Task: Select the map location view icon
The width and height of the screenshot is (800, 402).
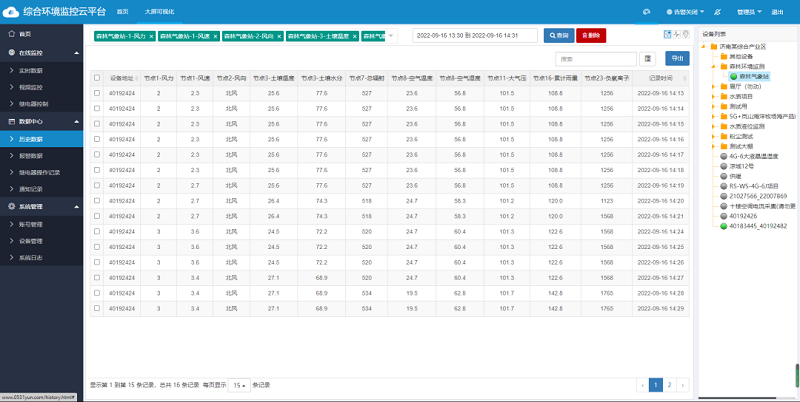Action: (x=686, y=34)
